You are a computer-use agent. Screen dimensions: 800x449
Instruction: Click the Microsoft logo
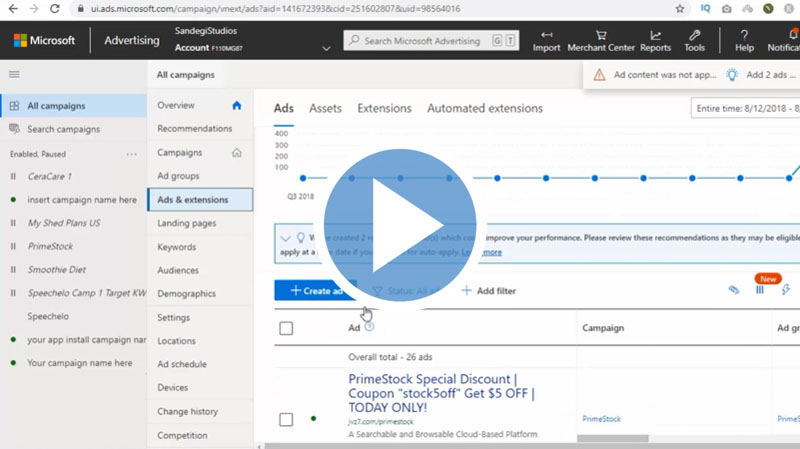coord(44,40)
